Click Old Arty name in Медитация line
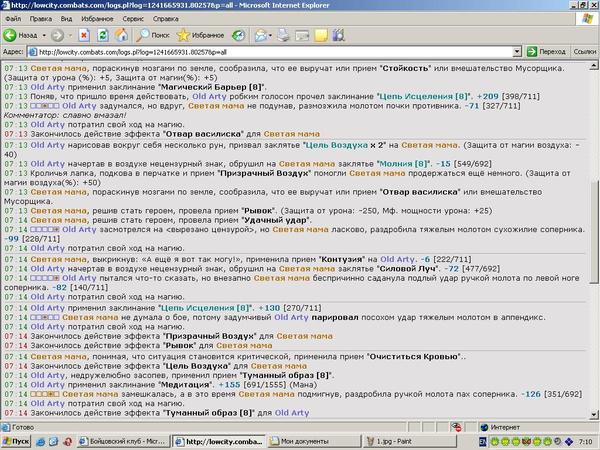Screen dimensions: 600x450 (x=47, y=385)
